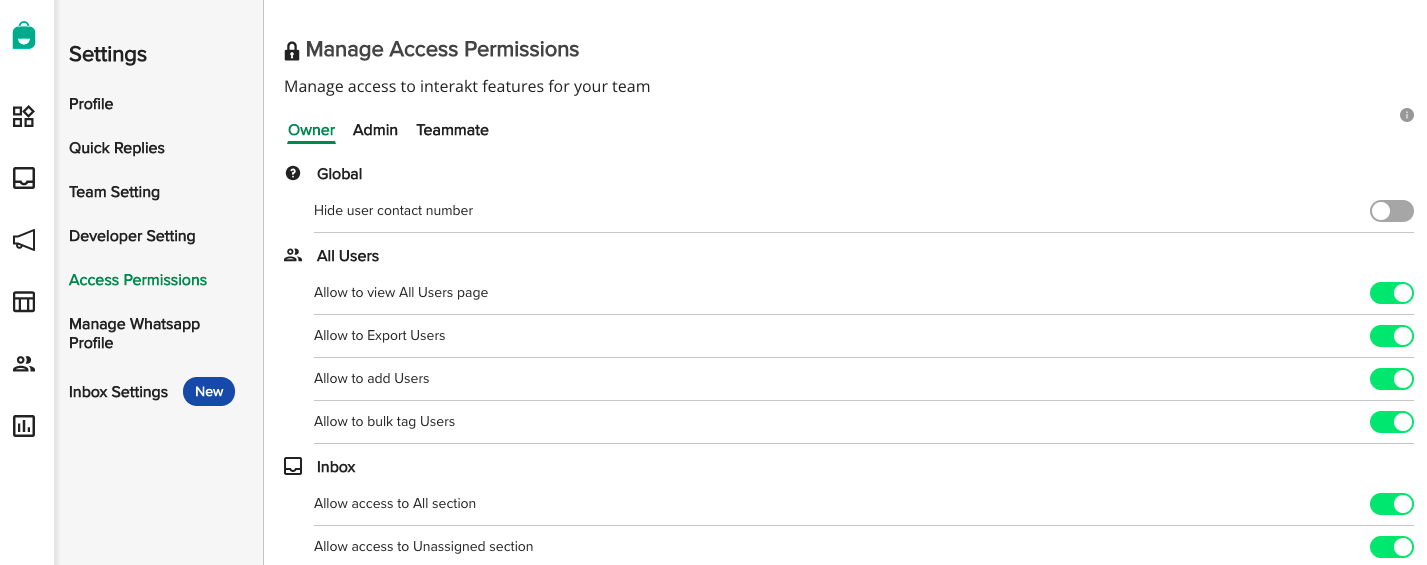Open the inbox tray icon in sidebar

24,178
